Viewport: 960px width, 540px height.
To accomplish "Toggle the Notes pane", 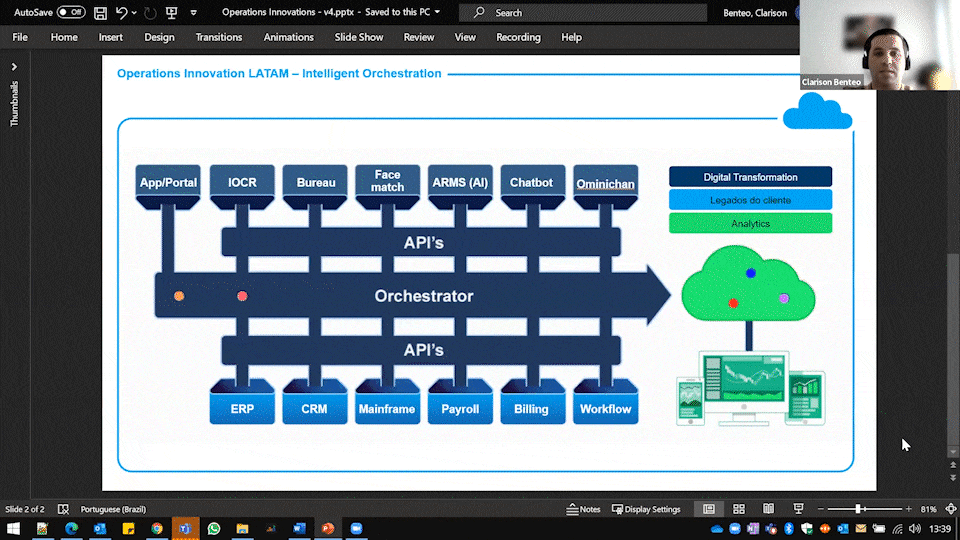I will [x=583, y=509].
